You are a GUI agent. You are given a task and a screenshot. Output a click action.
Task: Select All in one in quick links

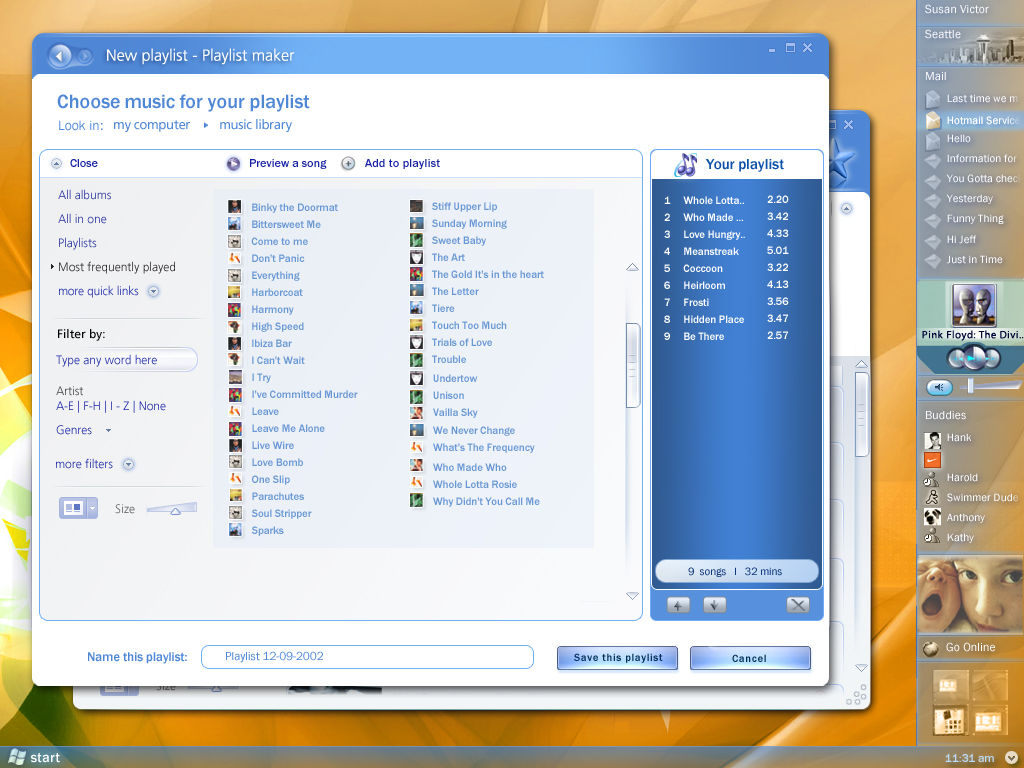click(82, 219)
